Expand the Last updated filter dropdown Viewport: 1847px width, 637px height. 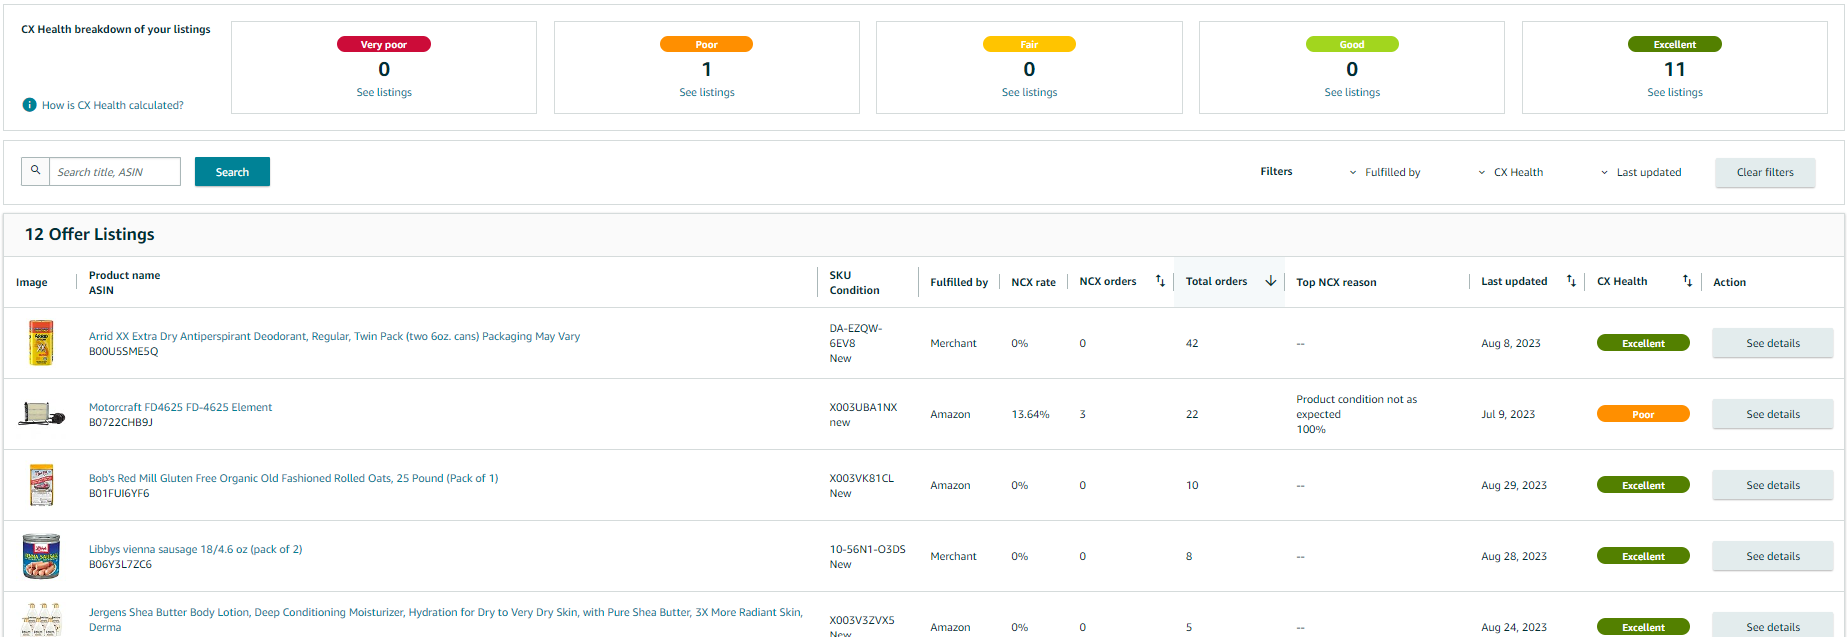point(1641,172)
